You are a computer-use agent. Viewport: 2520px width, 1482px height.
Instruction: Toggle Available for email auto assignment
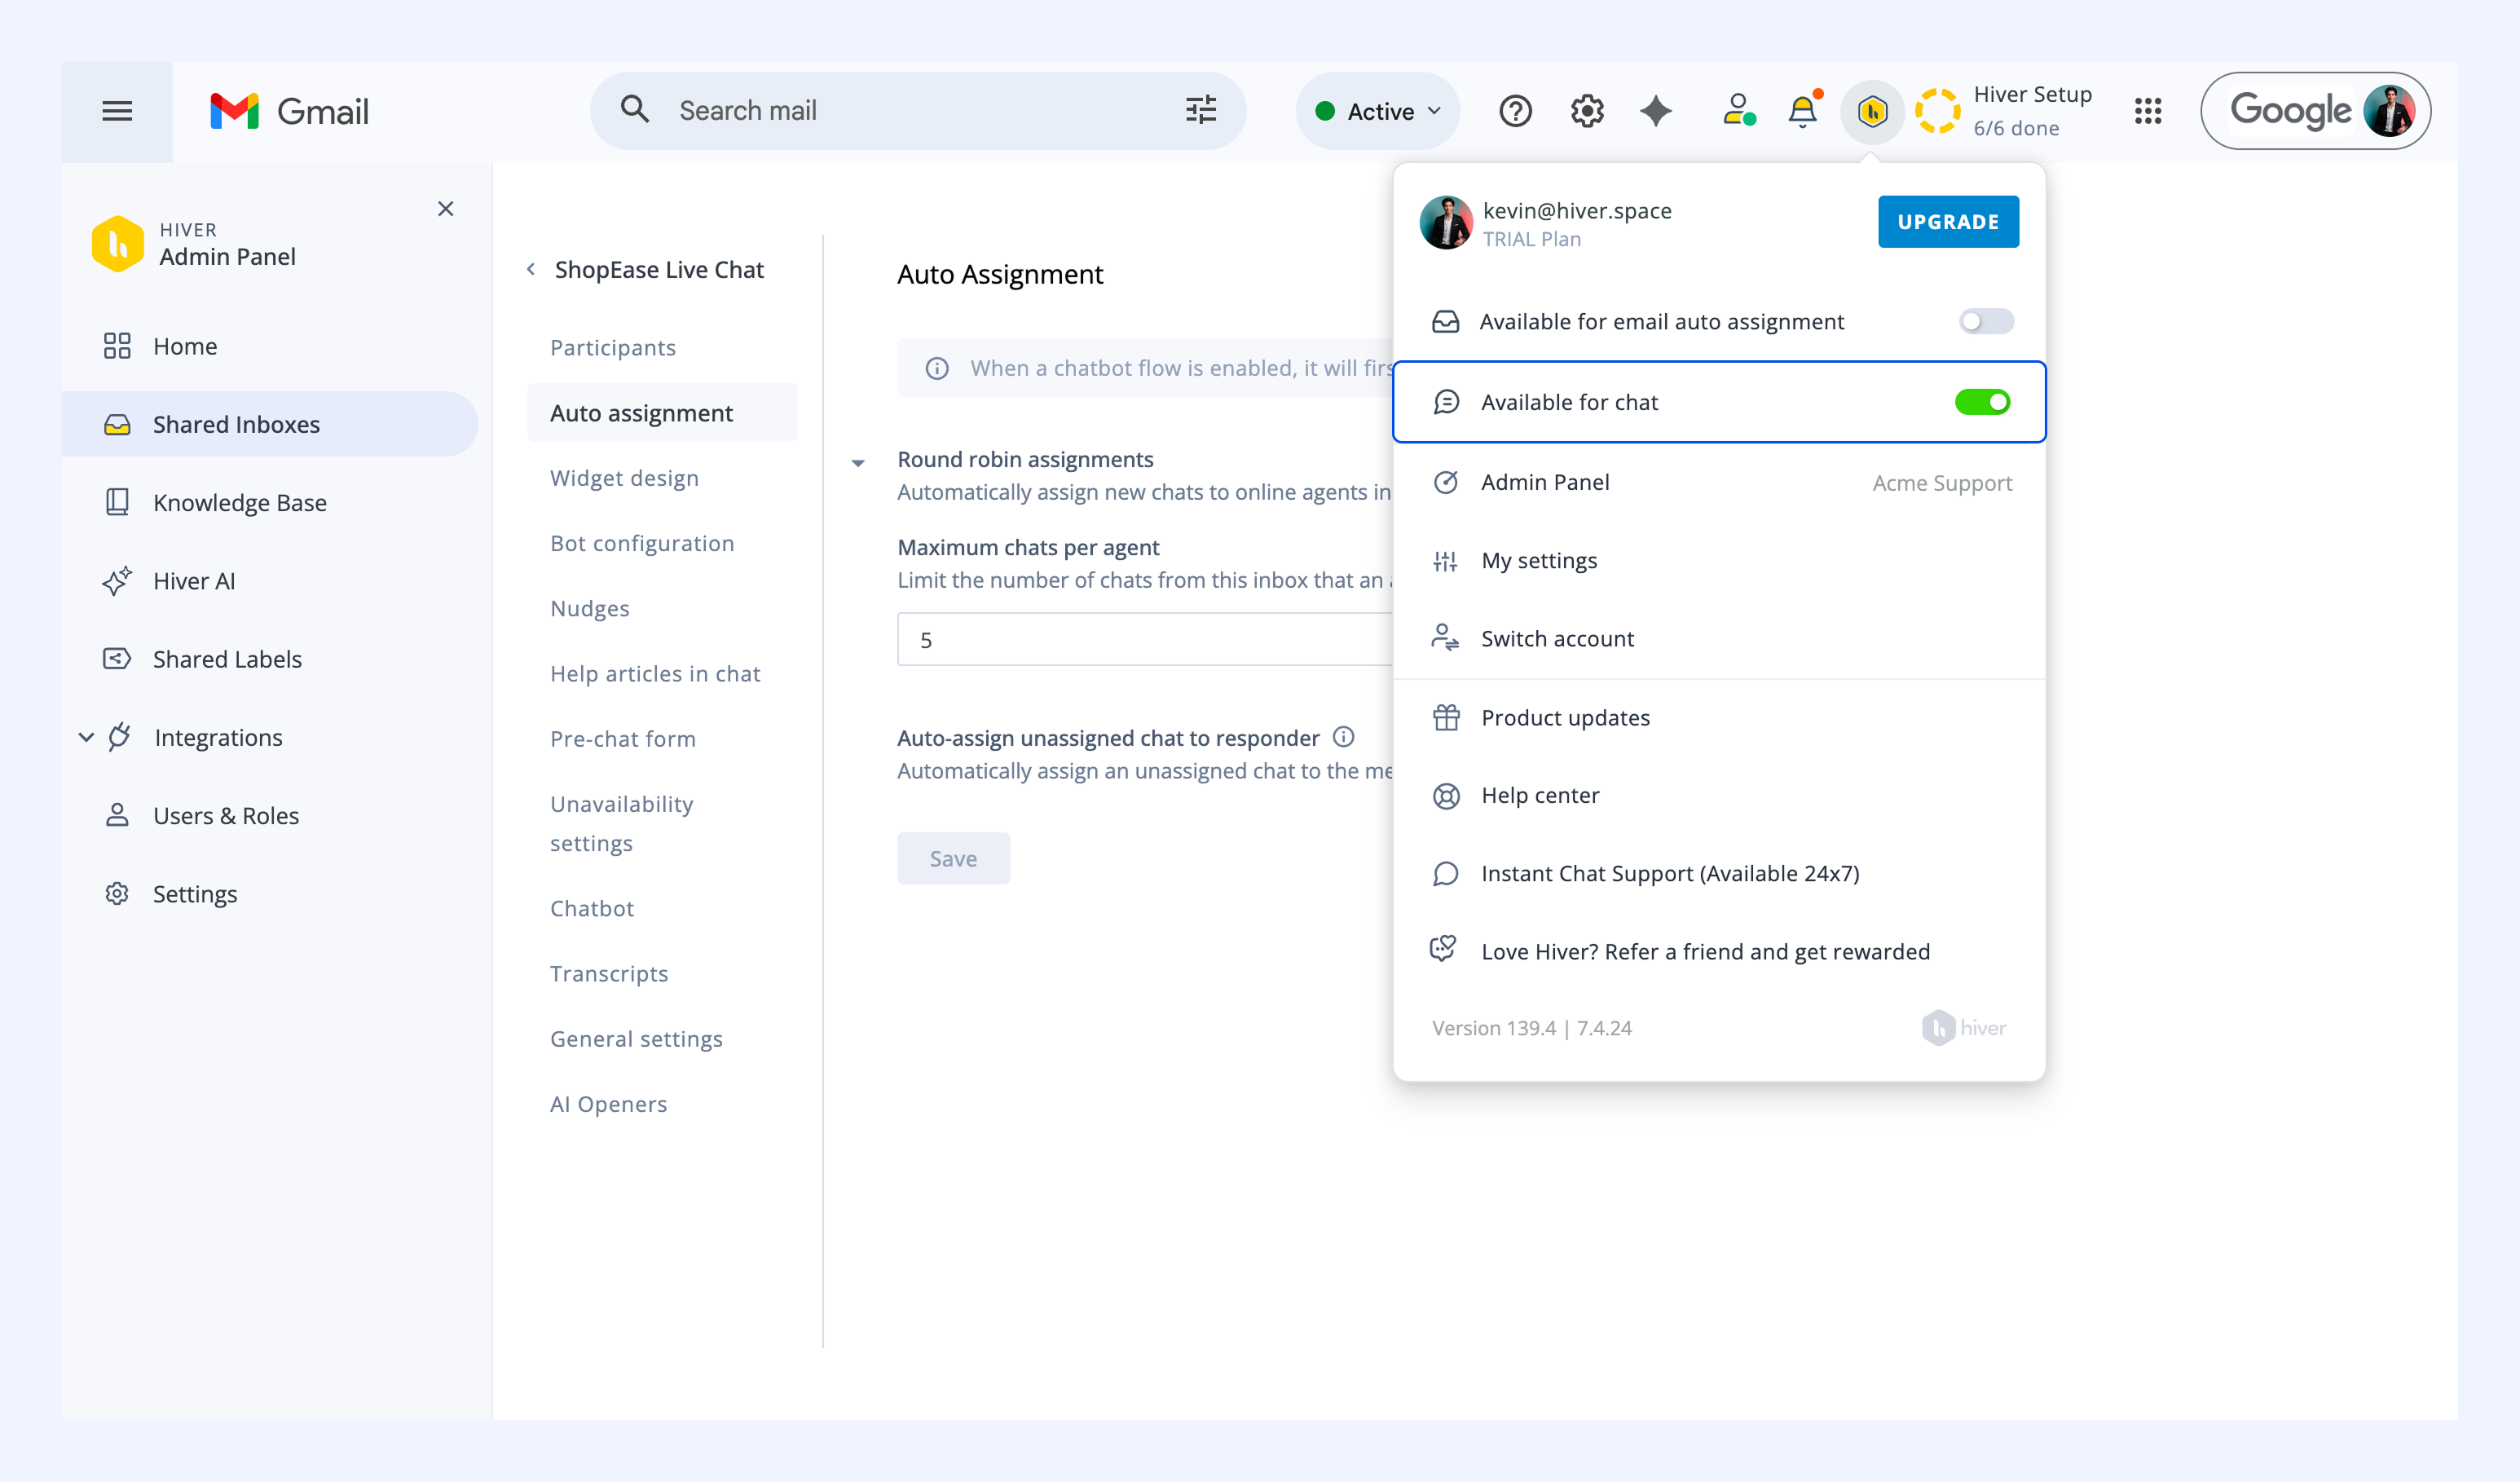pos(1985,321)
